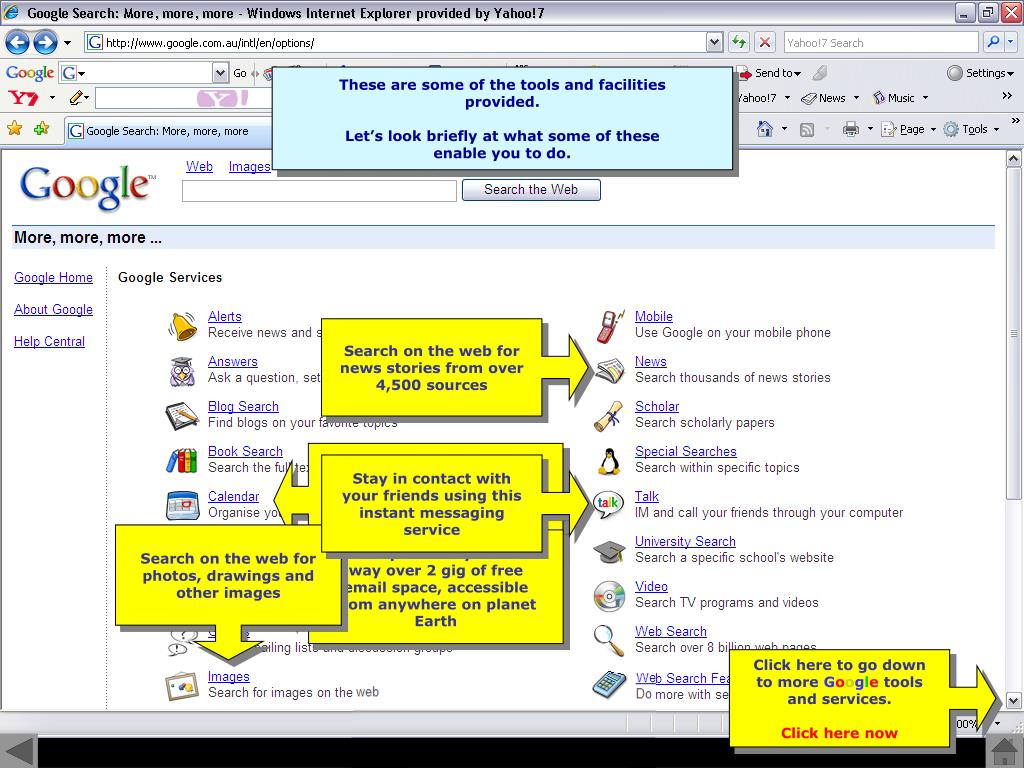
Task: Click the Print icon in command bar
Action: (850, 129)
